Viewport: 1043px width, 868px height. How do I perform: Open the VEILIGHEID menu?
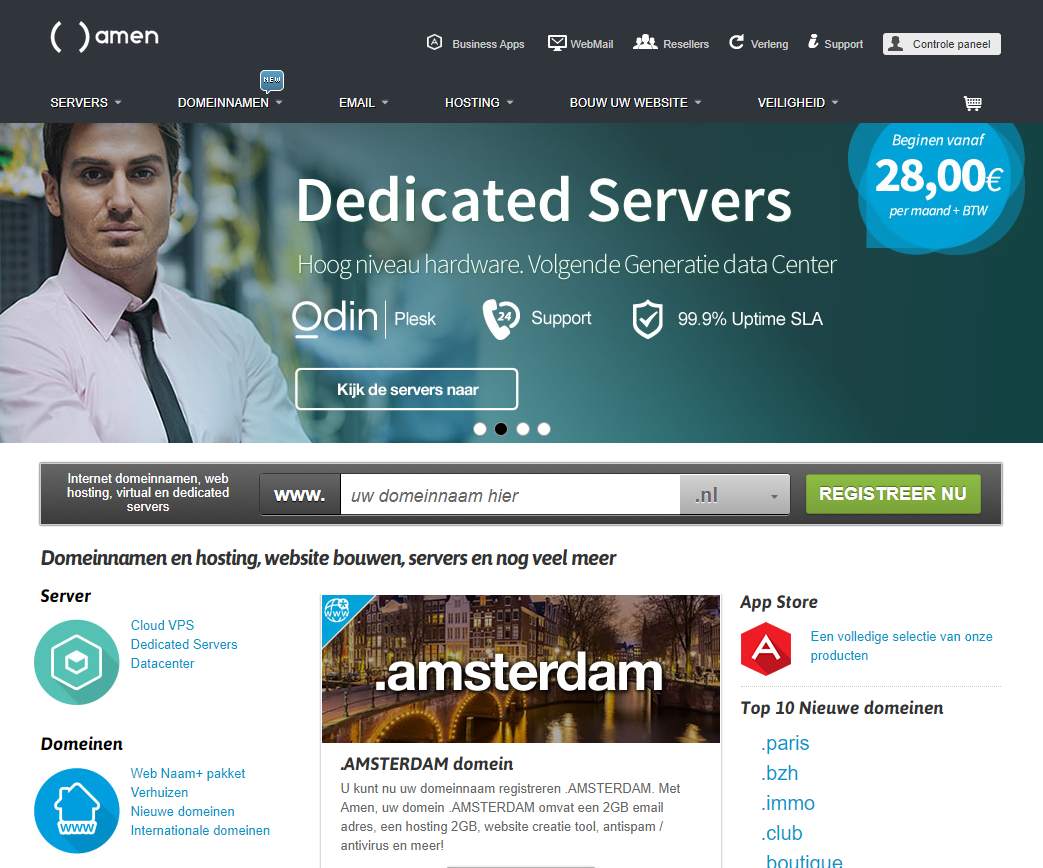coord(792,102)
